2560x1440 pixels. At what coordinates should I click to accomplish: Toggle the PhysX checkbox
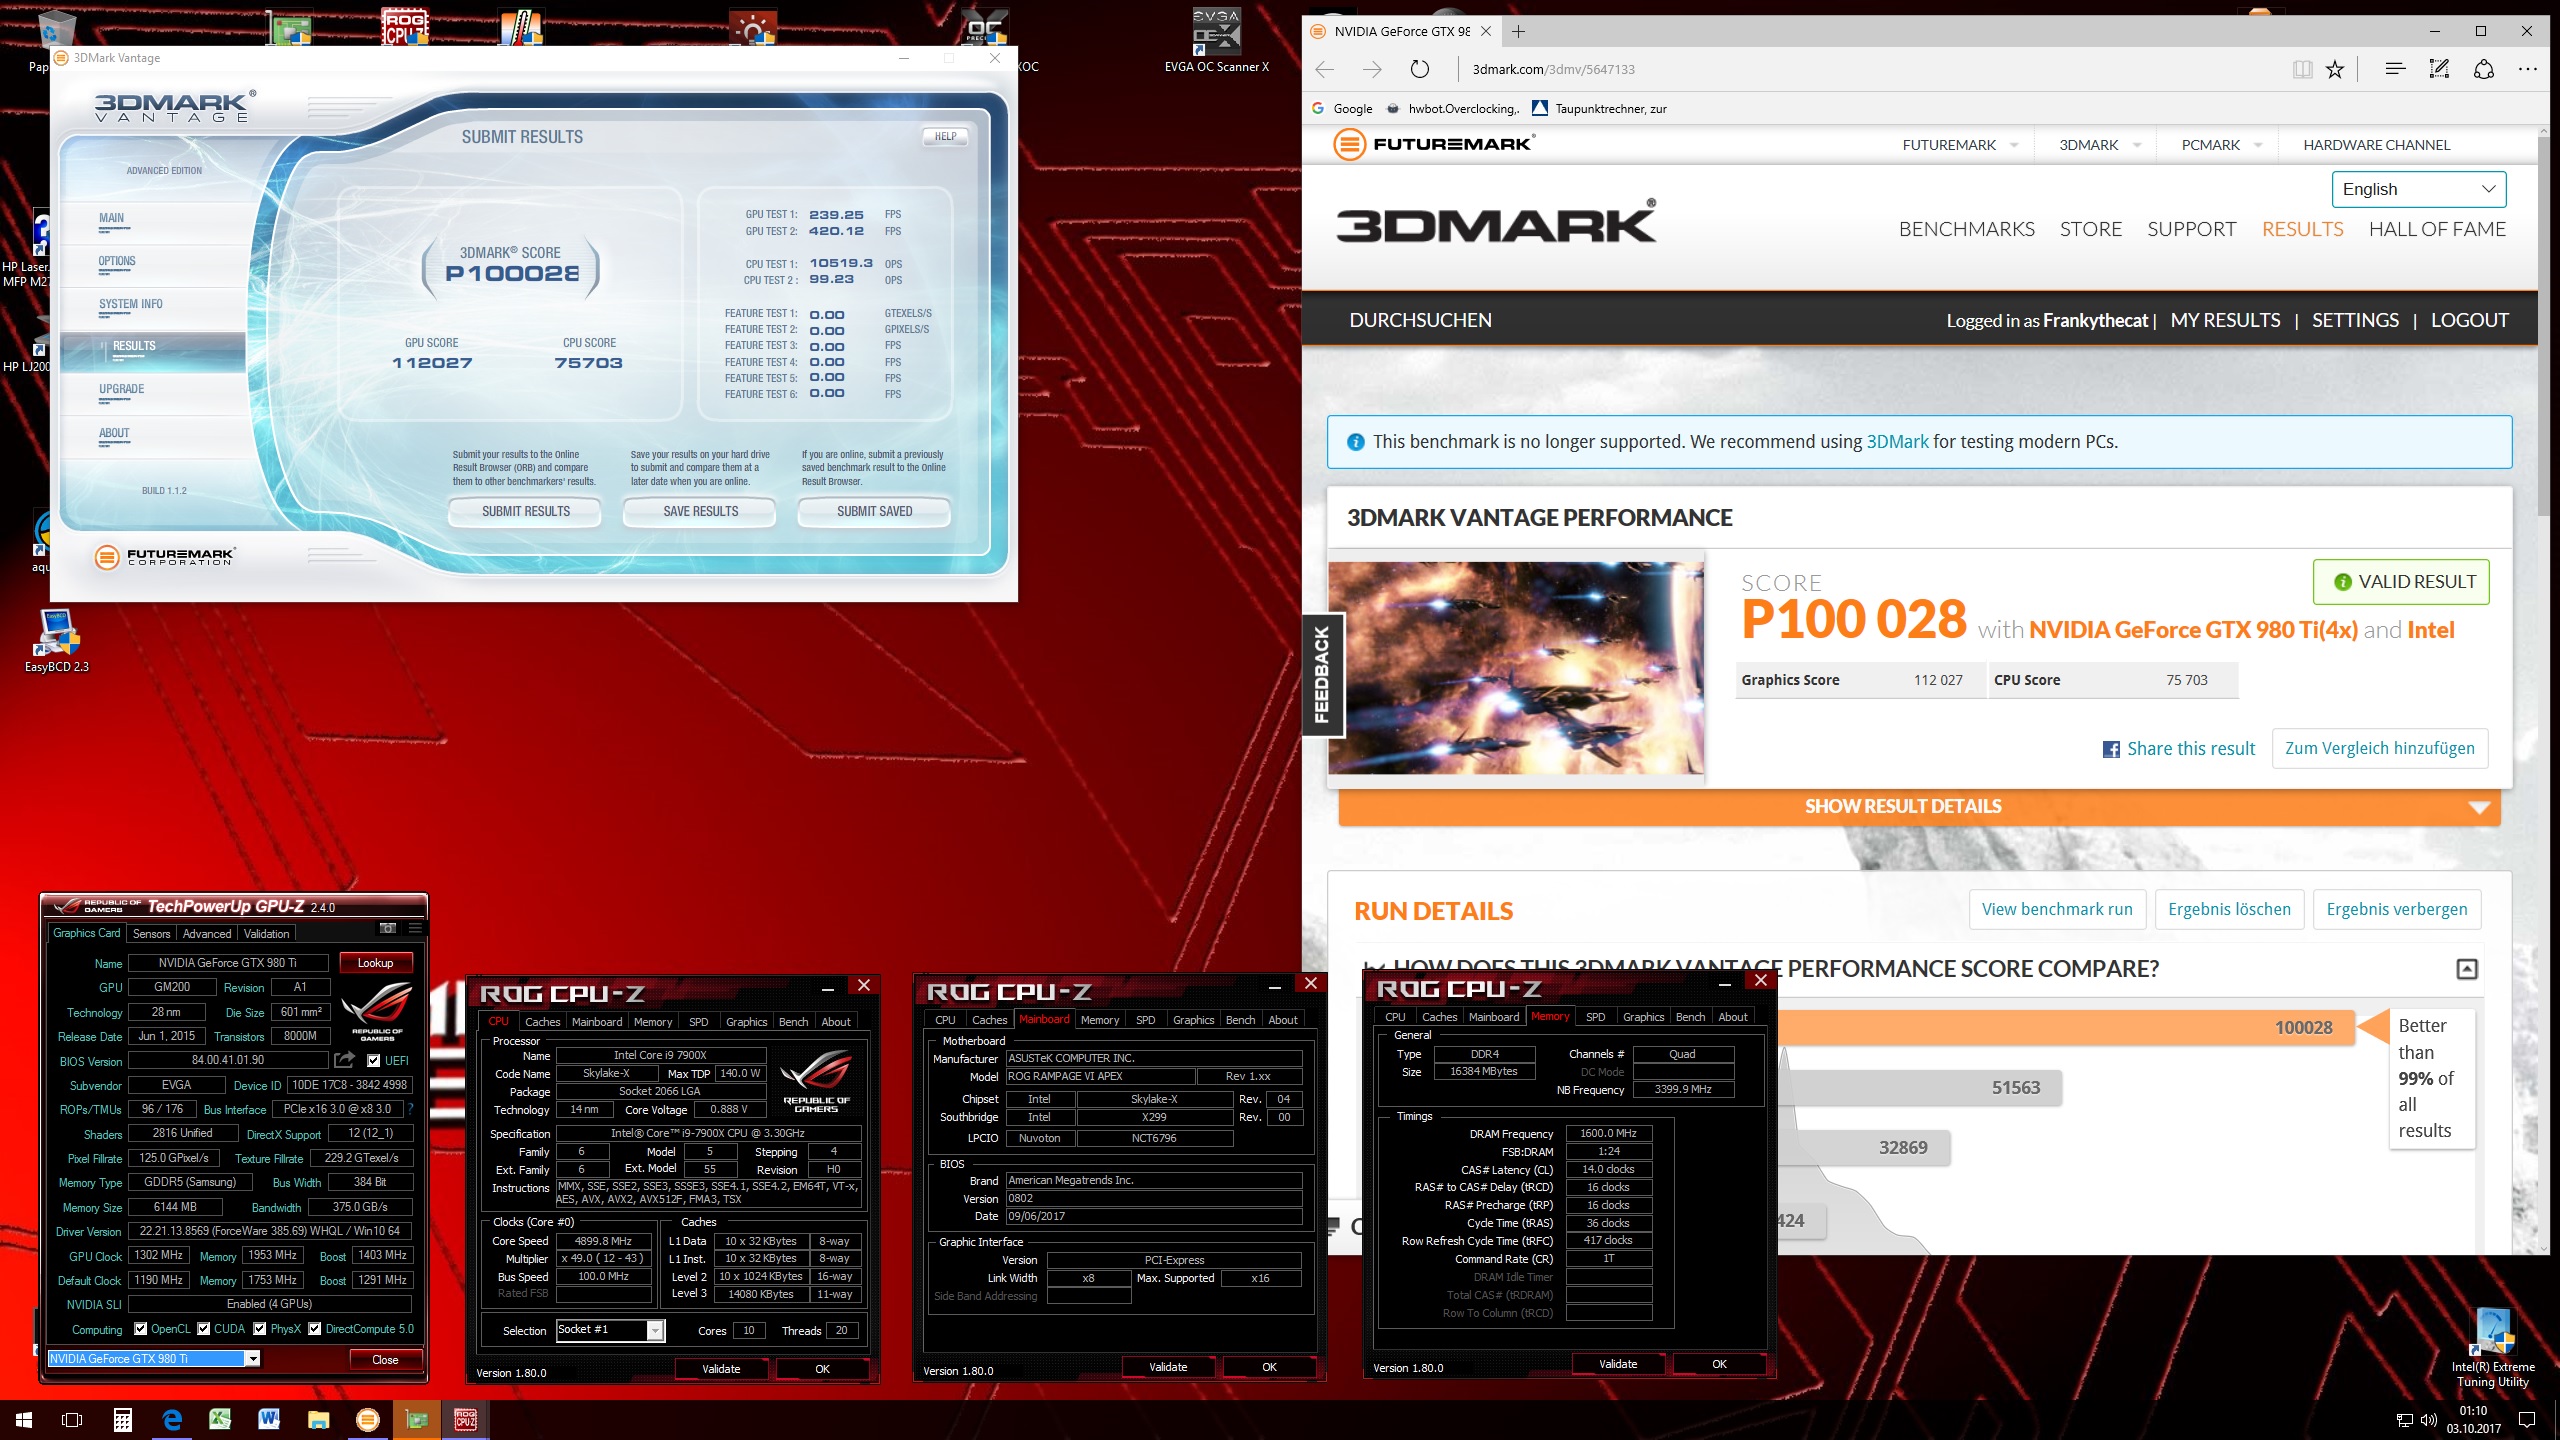pos(260,1329)
